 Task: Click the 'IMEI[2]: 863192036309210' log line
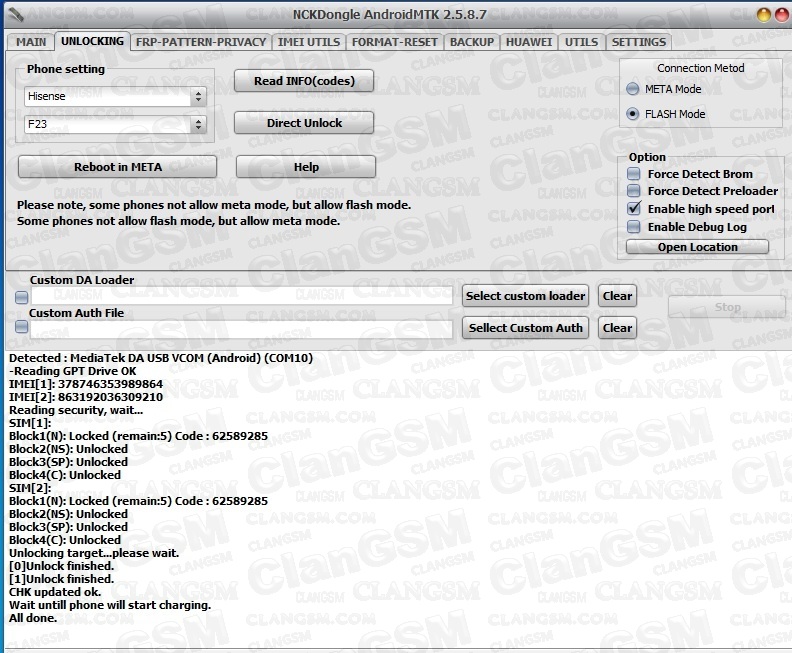tap(86, 397)
